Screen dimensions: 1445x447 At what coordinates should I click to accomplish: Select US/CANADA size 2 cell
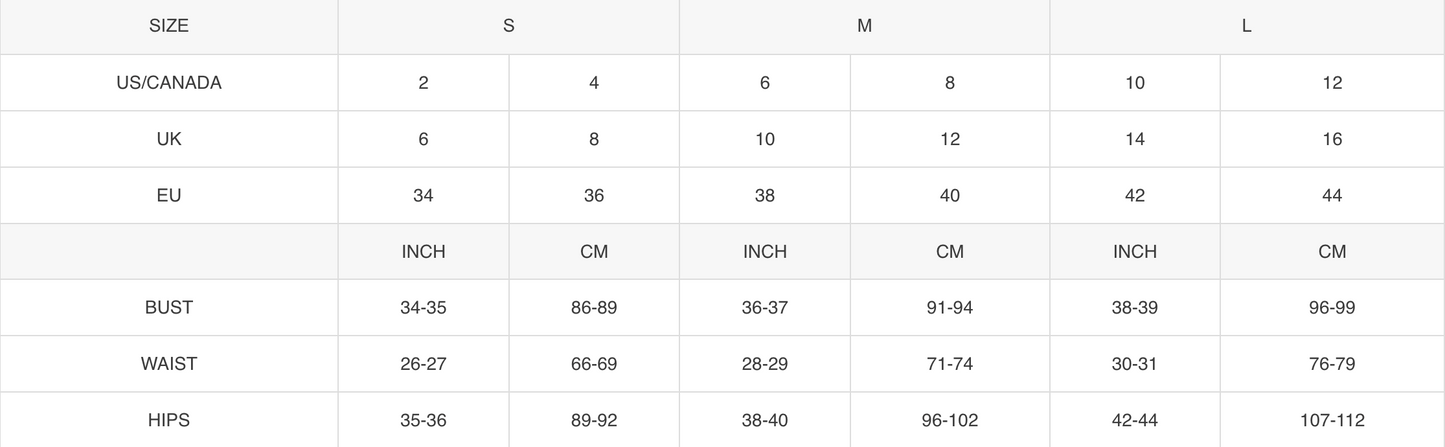coord(423,83)
